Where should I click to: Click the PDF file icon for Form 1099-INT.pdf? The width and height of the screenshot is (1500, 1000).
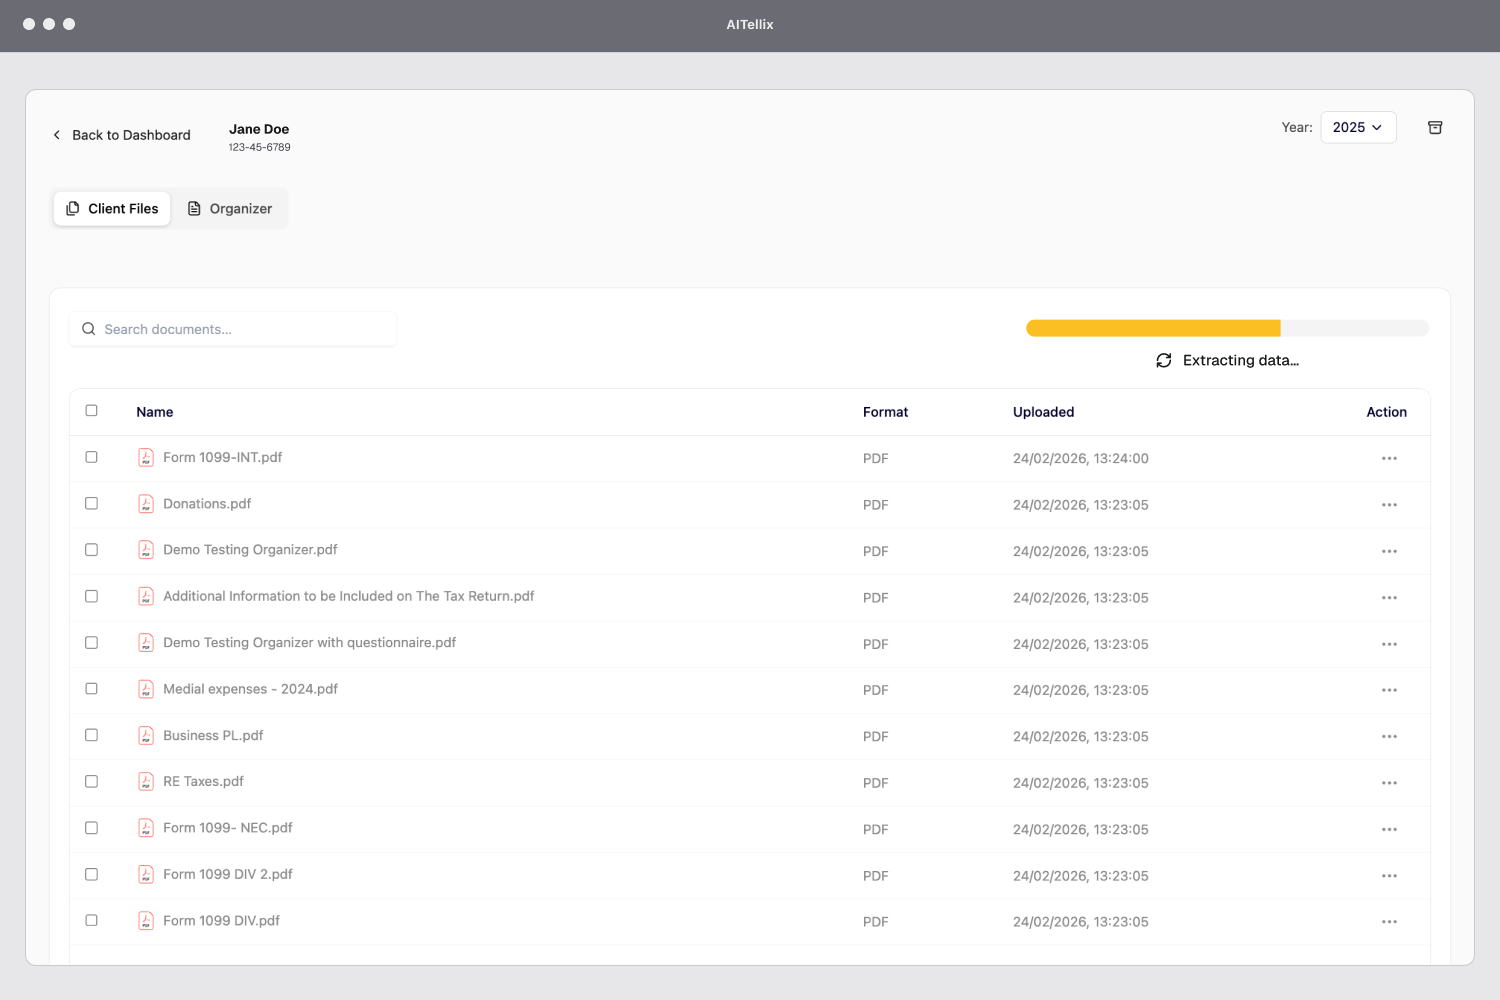[x=146, y=457]
